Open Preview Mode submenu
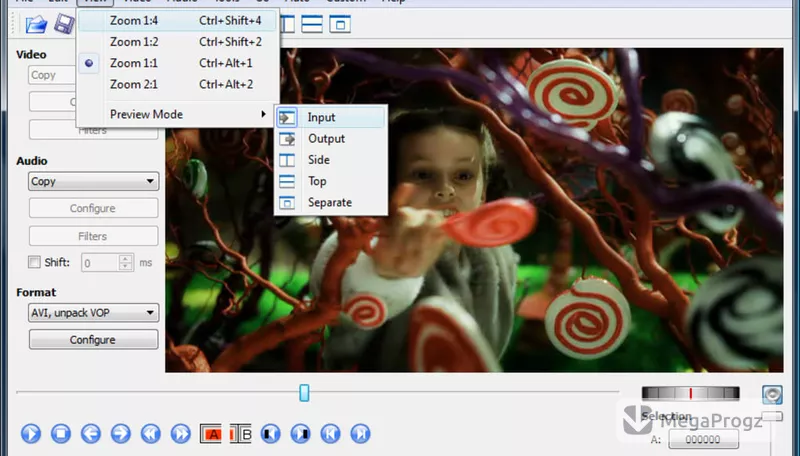 (x=178, y=114)
